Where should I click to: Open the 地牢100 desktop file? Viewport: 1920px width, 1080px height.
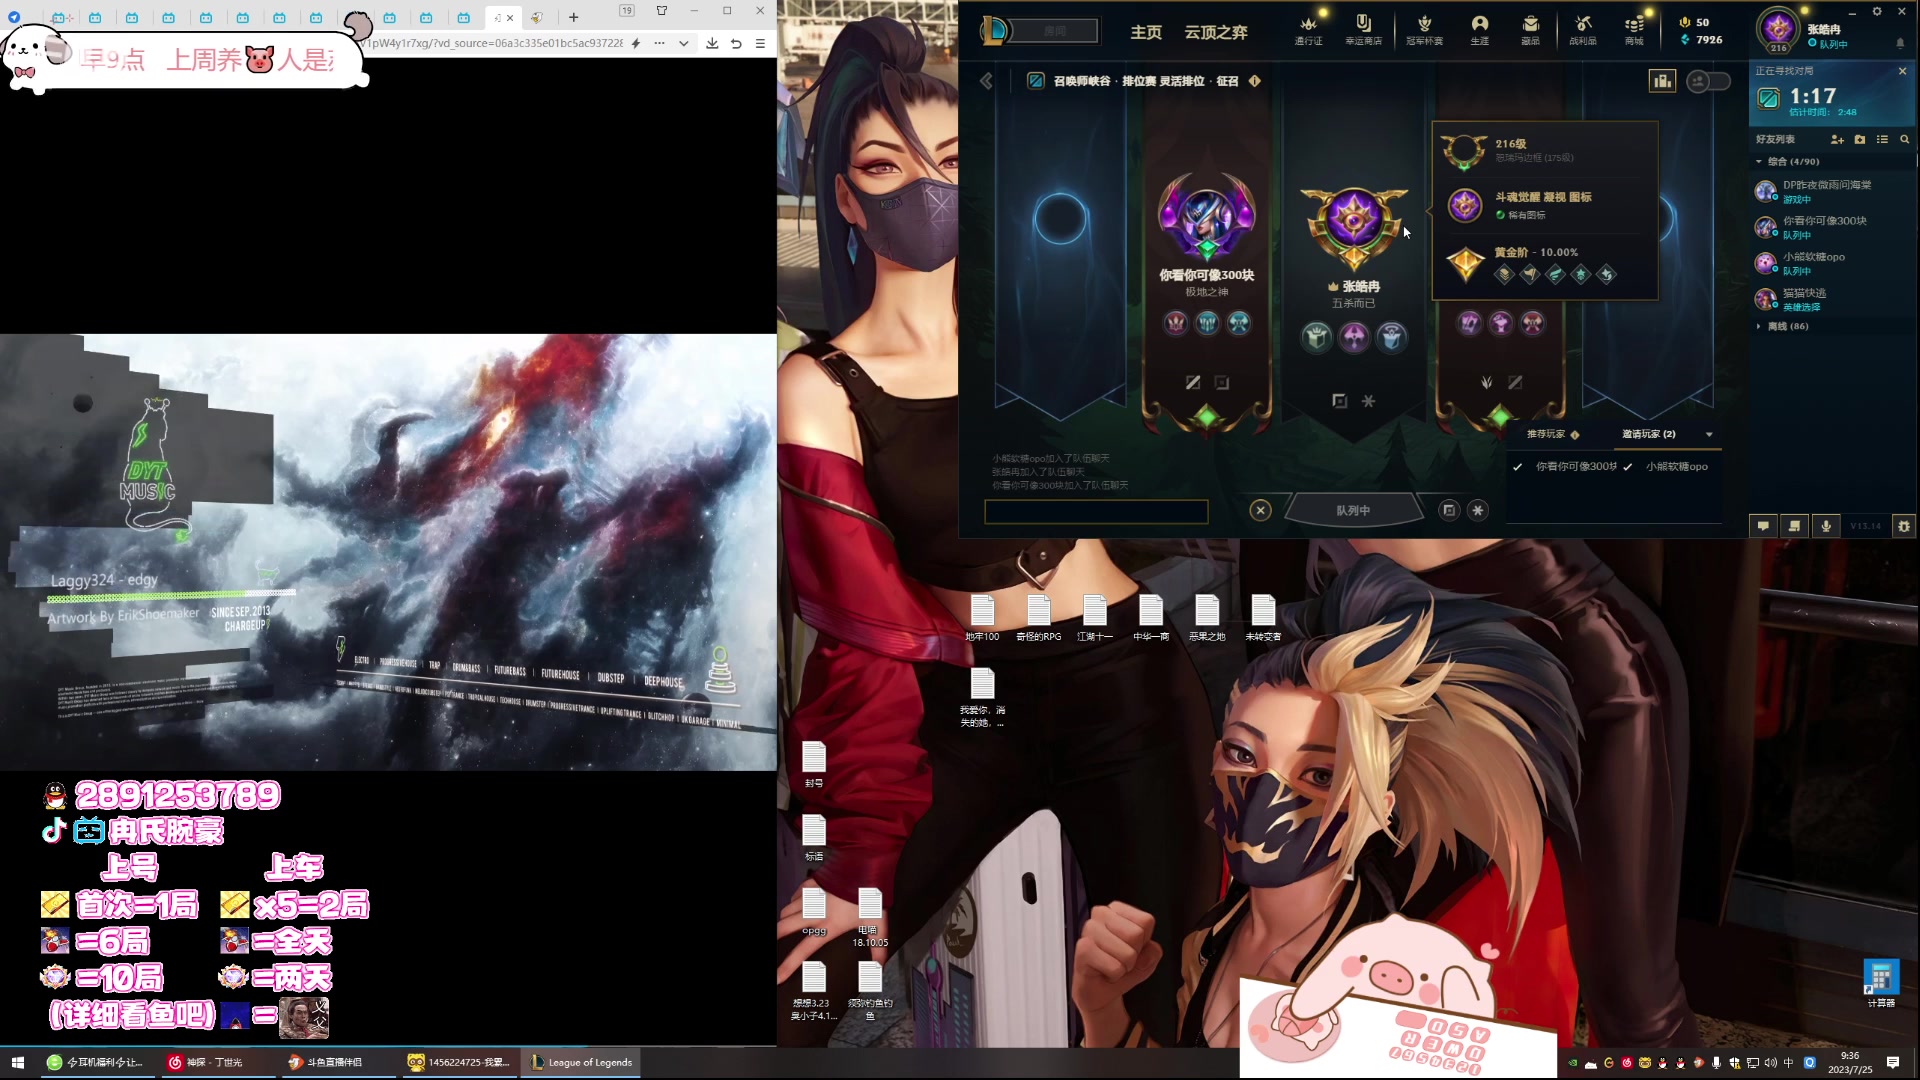point(982,618)
